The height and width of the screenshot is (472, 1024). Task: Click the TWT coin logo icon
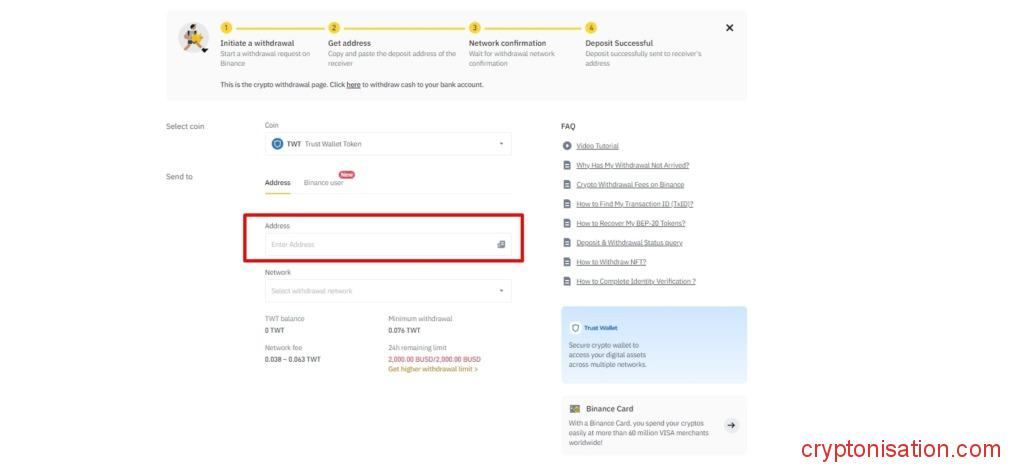pos(277,144)
